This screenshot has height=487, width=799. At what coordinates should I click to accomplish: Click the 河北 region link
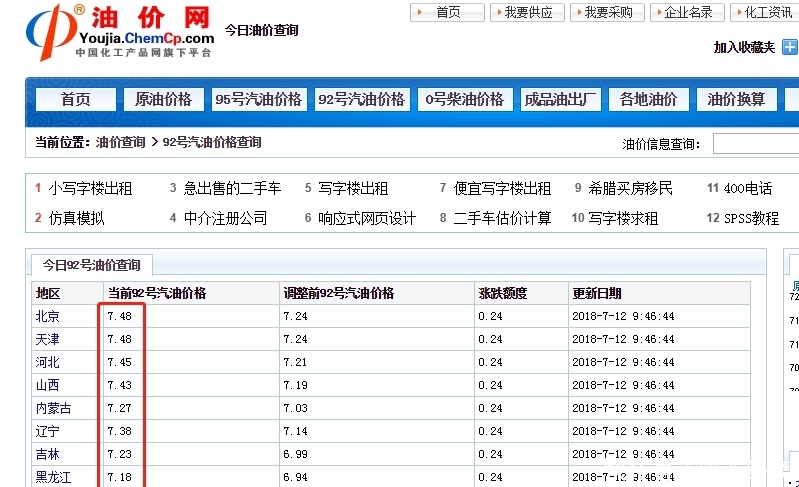point(47,362)
